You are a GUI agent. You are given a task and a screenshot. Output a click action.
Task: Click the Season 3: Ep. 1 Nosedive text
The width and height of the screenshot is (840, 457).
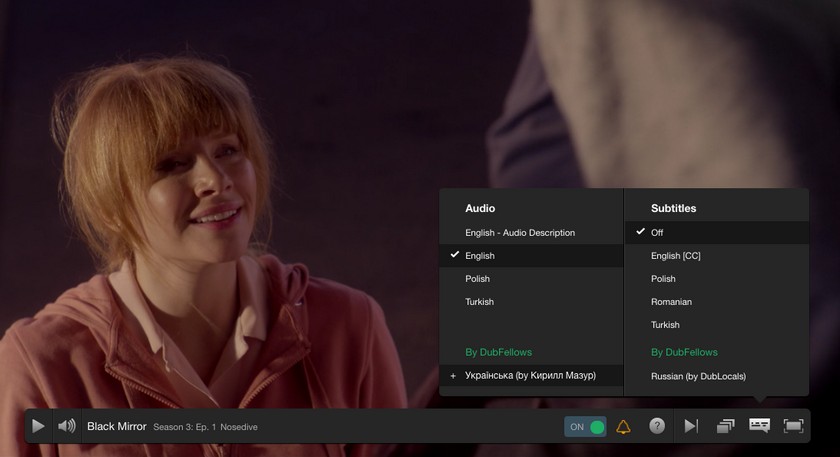point(205,427)
